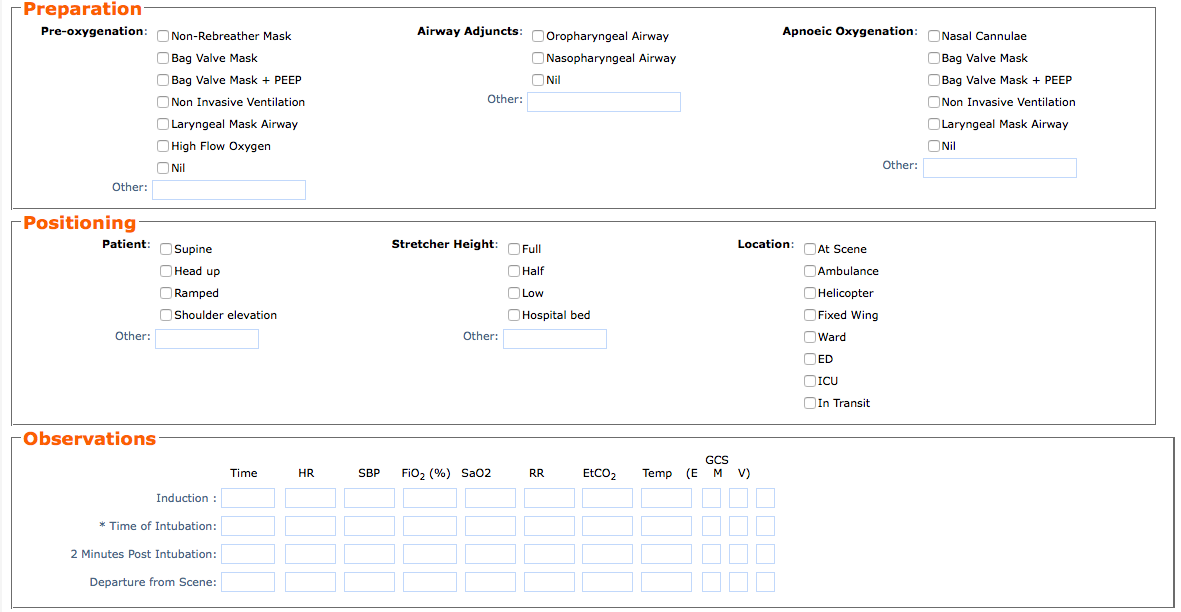Select Oropharyngeal Airway adjunct checkbox
The height and width of the screenshot is (612, 1181).
click(538, 36)
